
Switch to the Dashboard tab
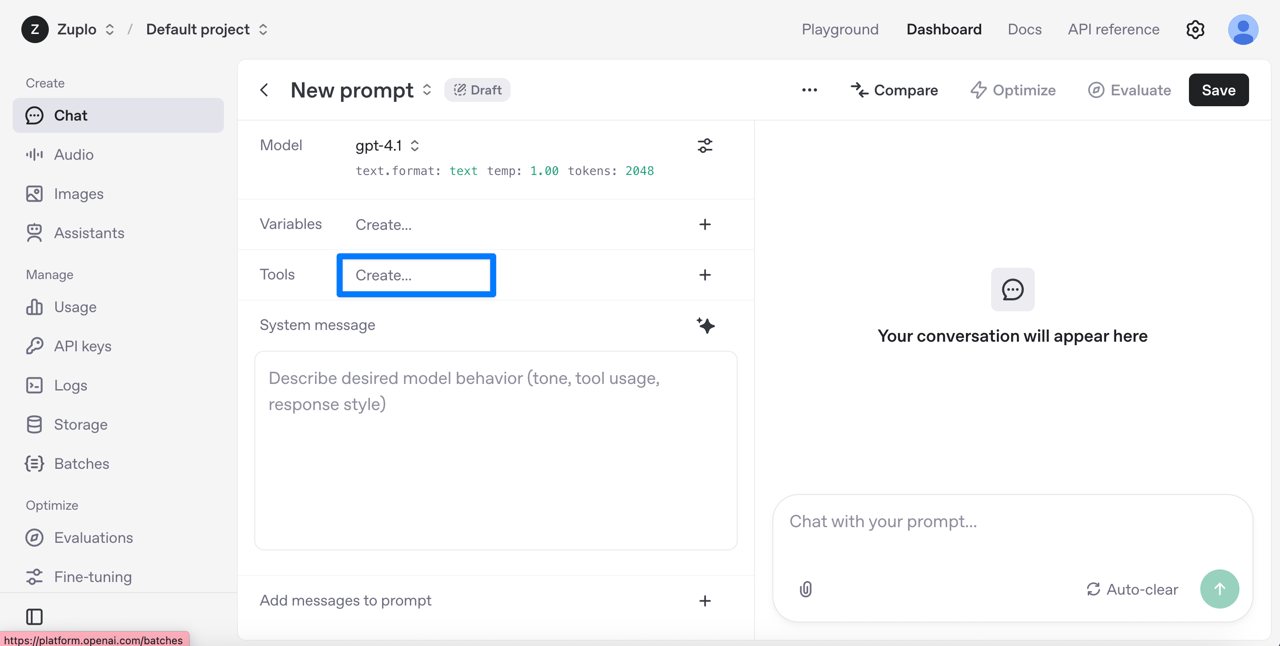click(944, 30)
